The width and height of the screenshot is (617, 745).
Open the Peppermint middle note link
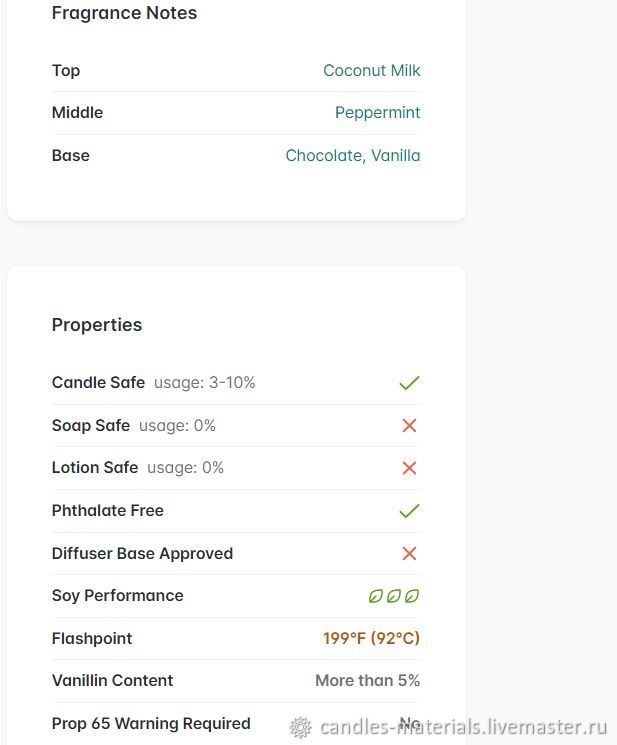[377, 113]
